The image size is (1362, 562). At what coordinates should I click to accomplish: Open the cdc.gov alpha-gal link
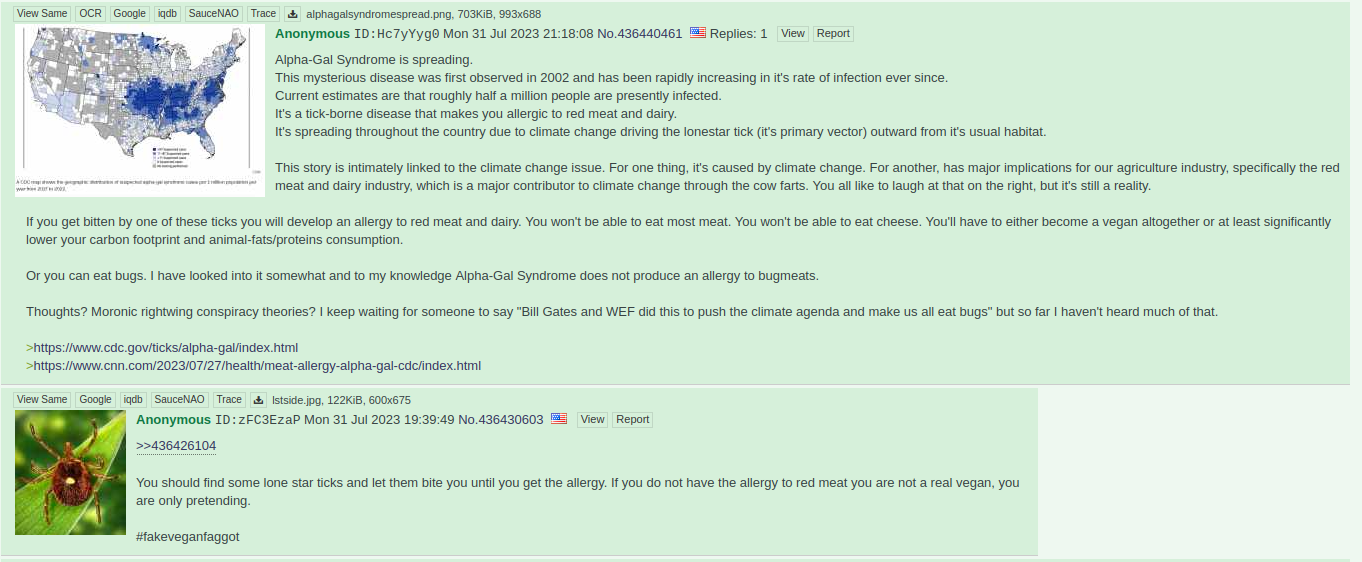(x=166, y=348)
